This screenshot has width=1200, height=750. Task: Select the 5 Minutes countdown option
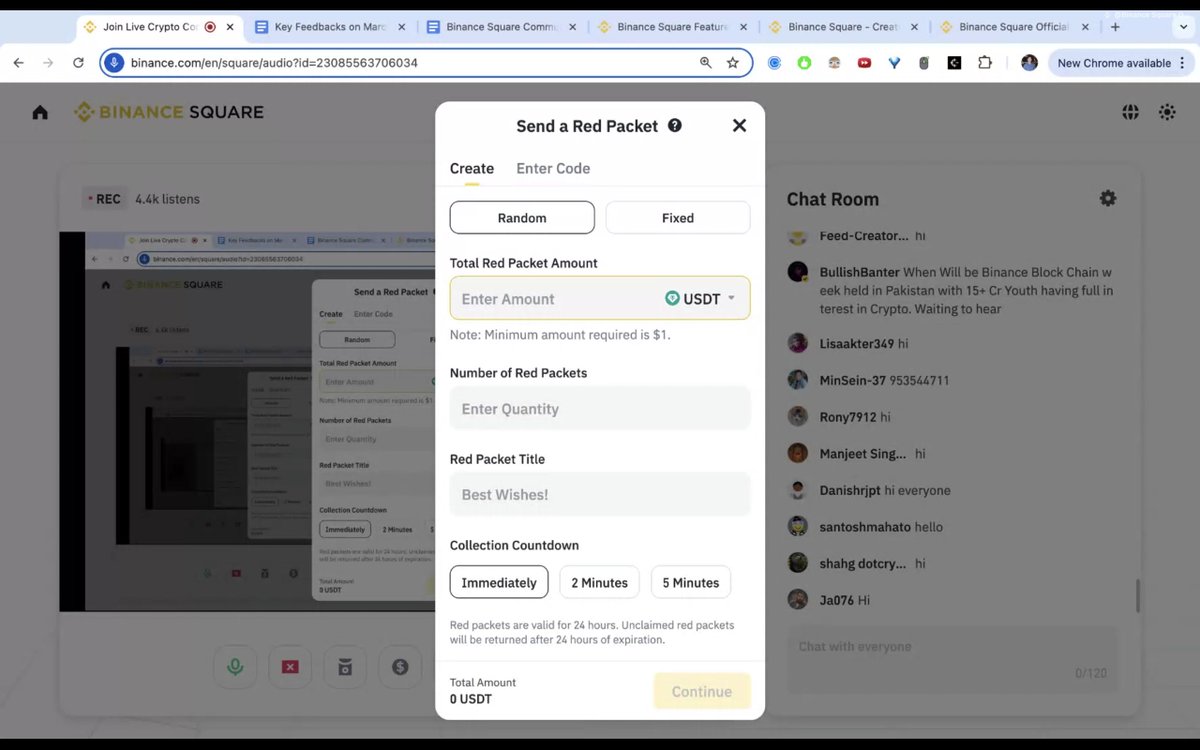691,582
